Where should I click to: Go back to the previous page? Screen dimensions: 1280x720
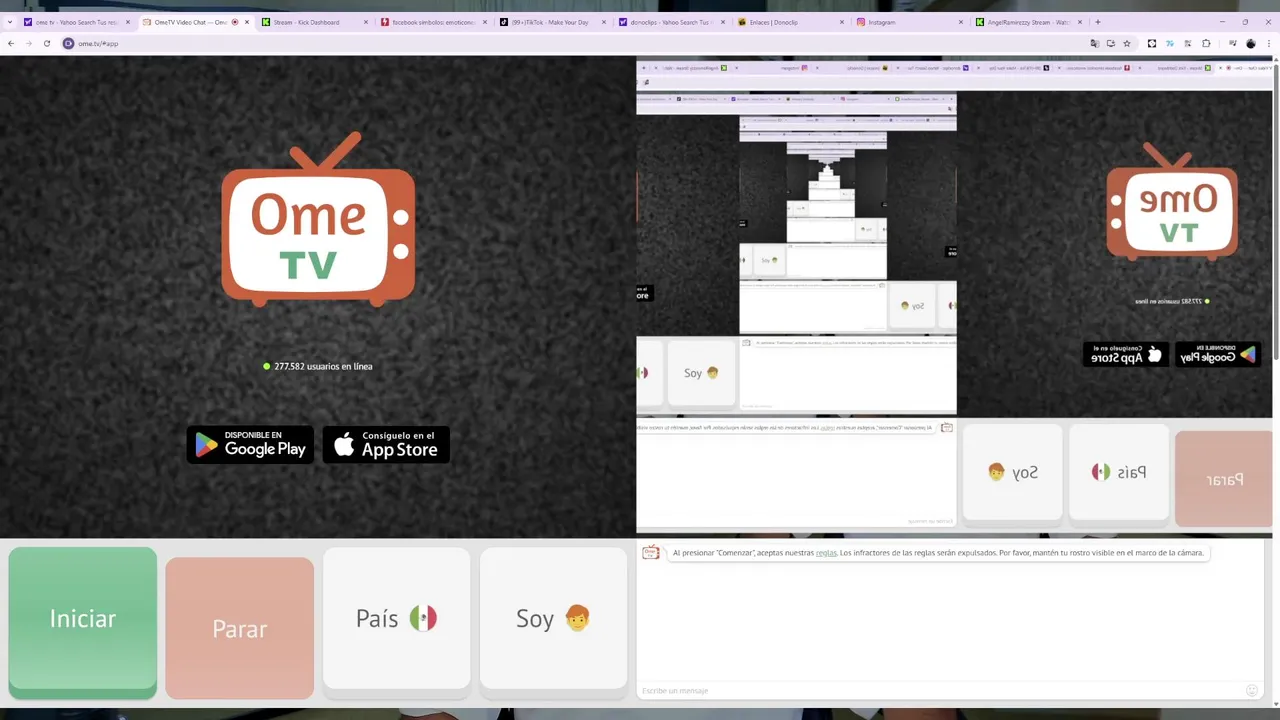click(11, 43)
